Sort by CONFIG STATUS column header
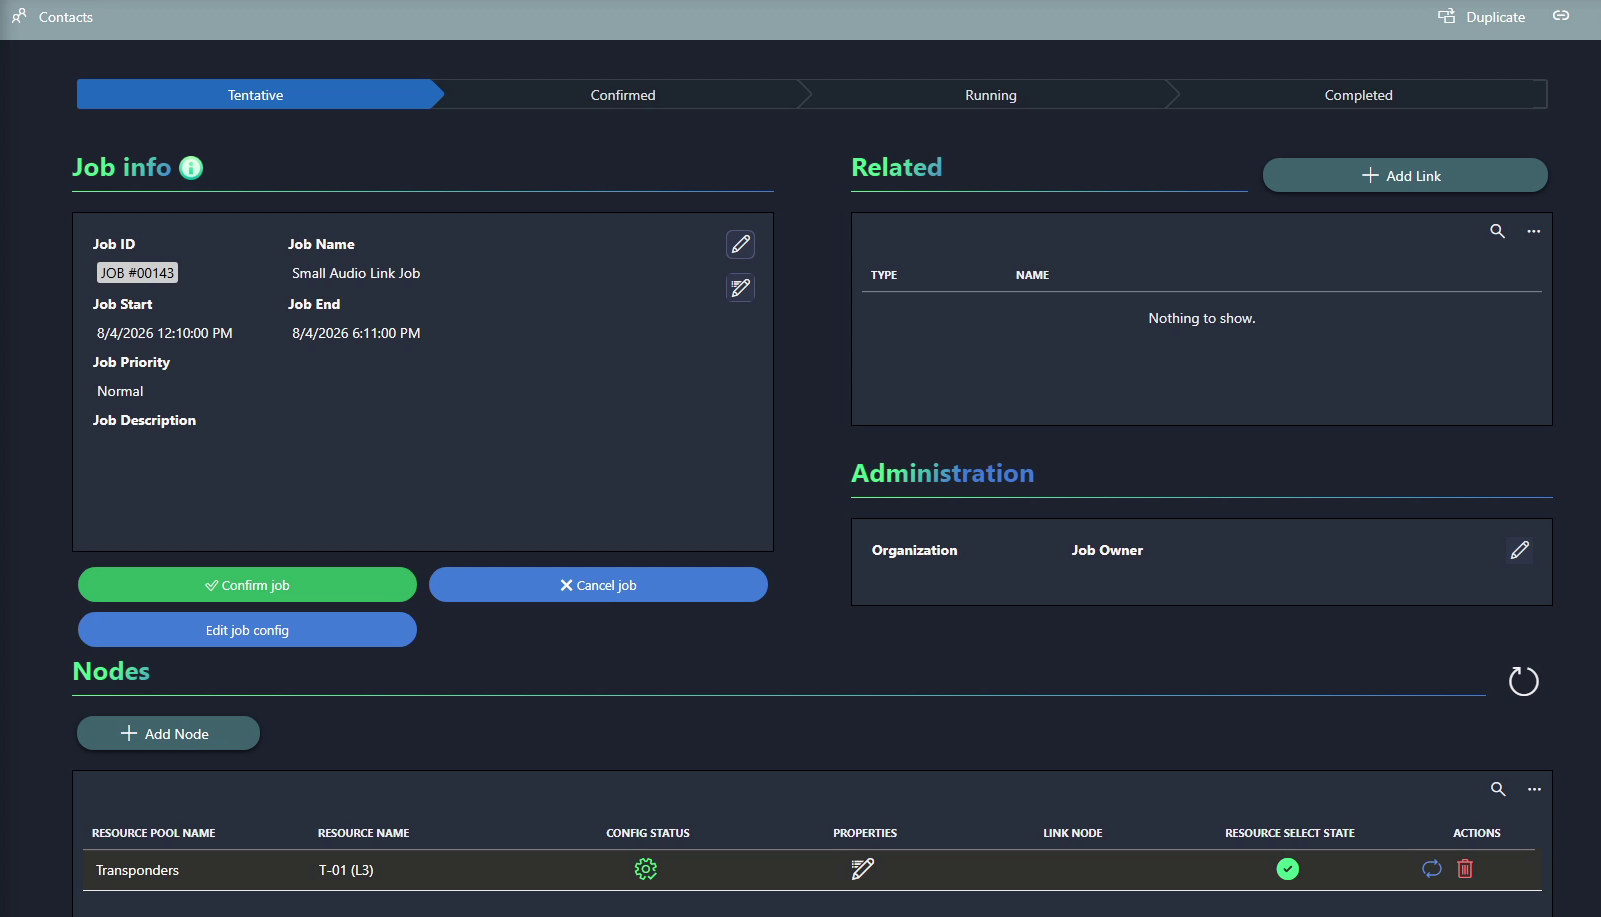1601x917 pixels. (648, 833)
